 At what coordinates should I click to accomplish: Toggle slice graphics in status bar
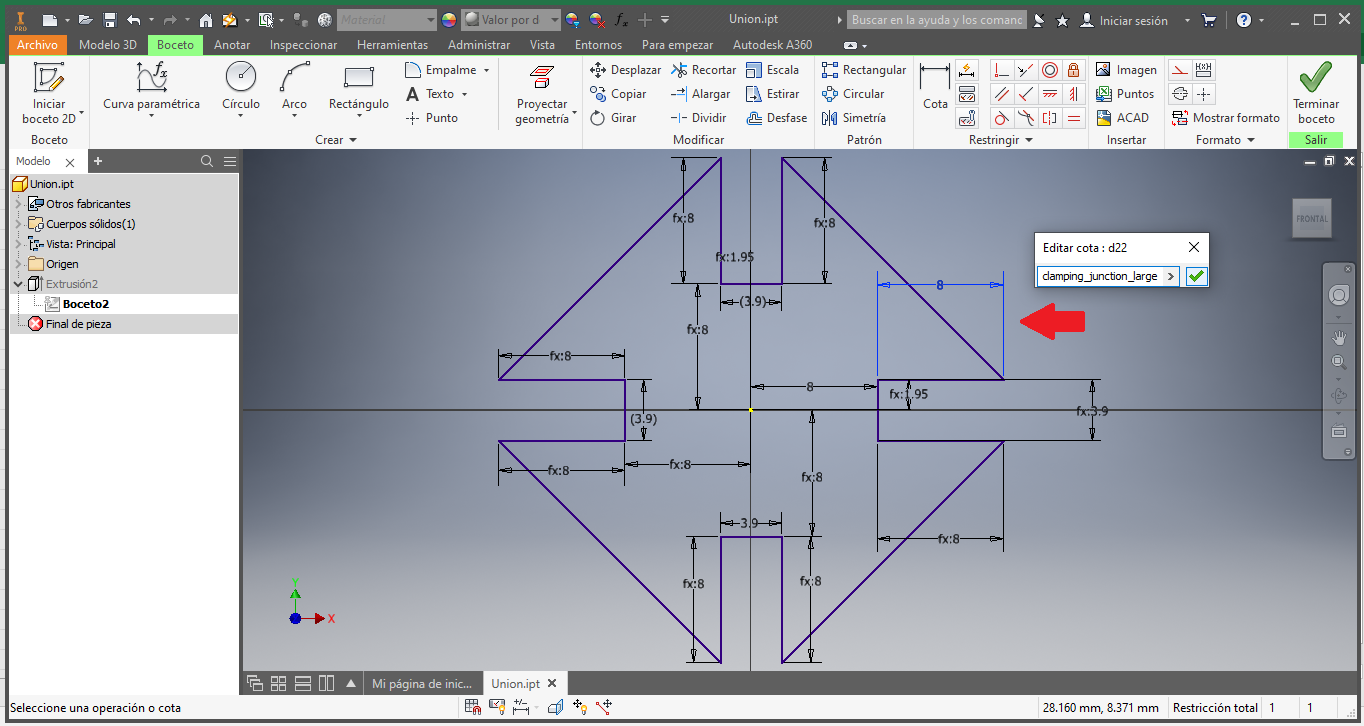pyautogui.click(x=555, y=707)
